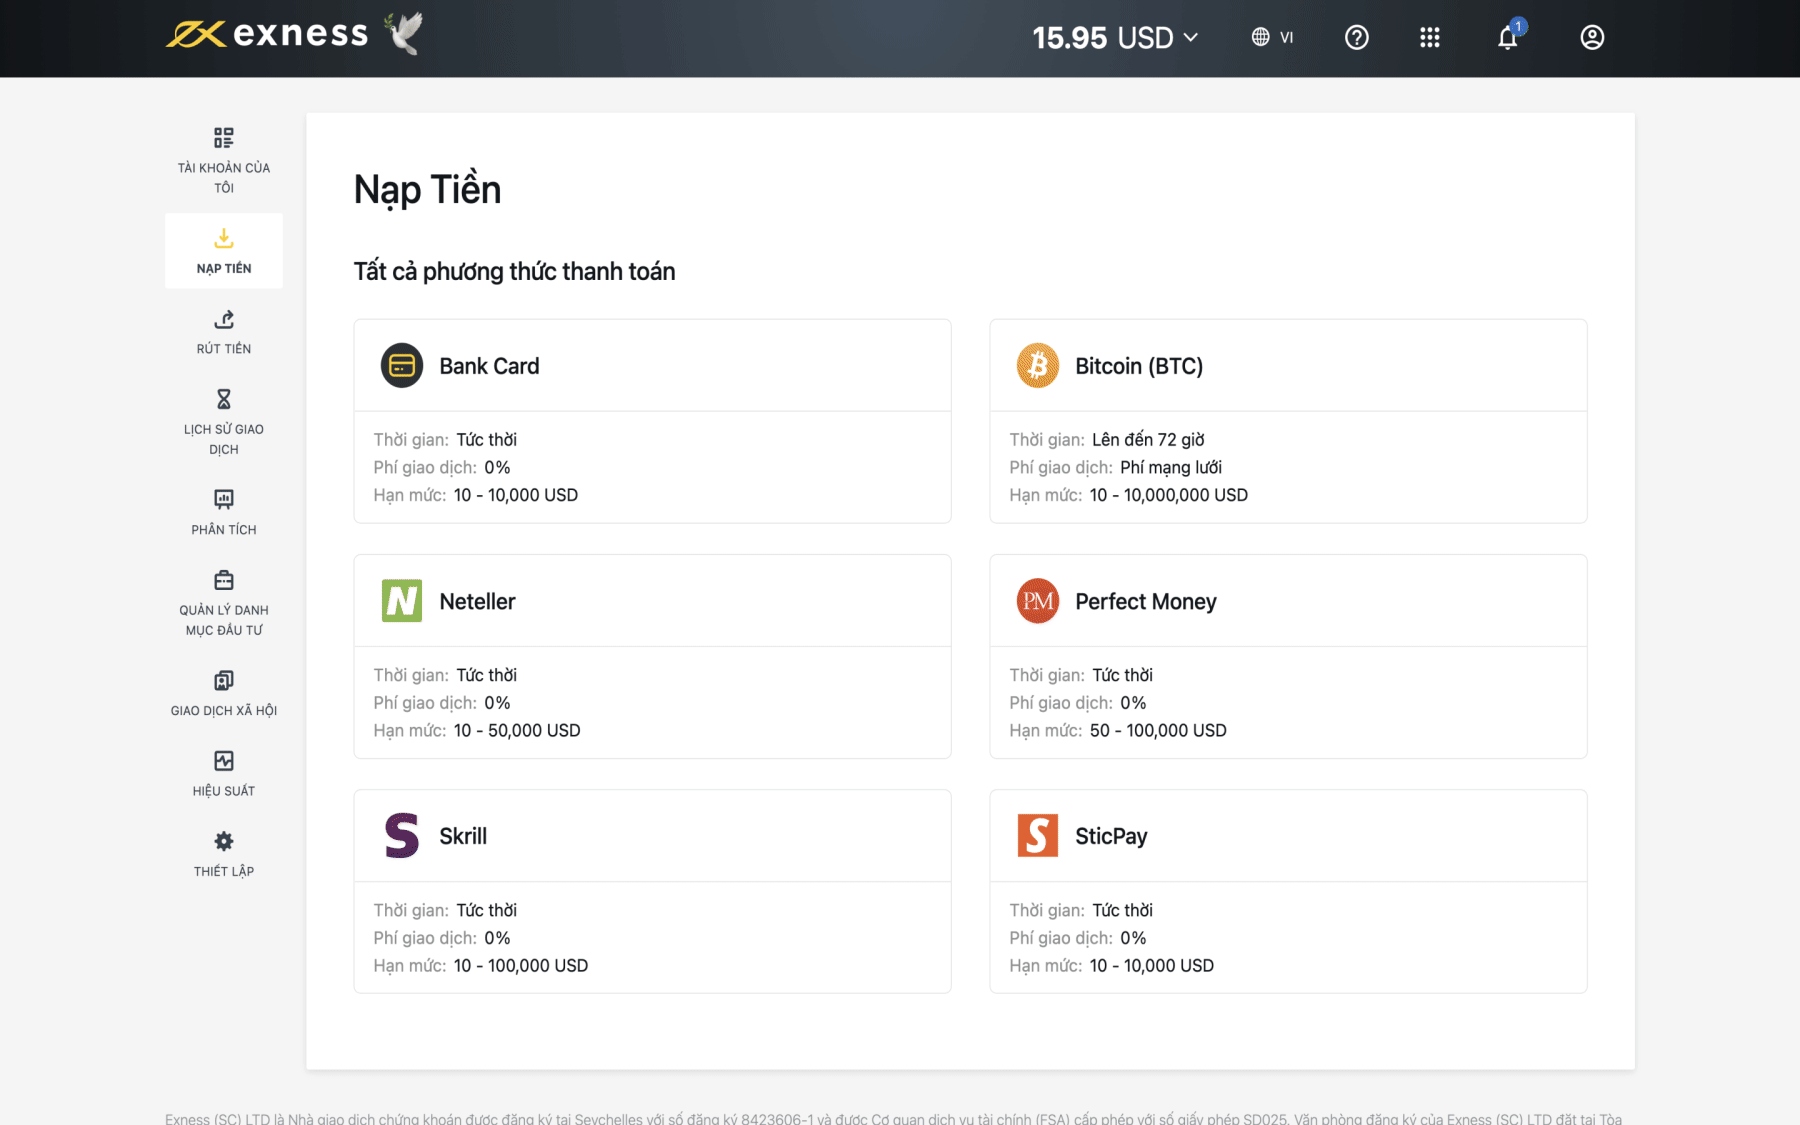Image resolution: width=1800 pixels, height=1125 pixels.
Task: Click the Rút tiền withdrawal icon
Action: pos(224,319)
